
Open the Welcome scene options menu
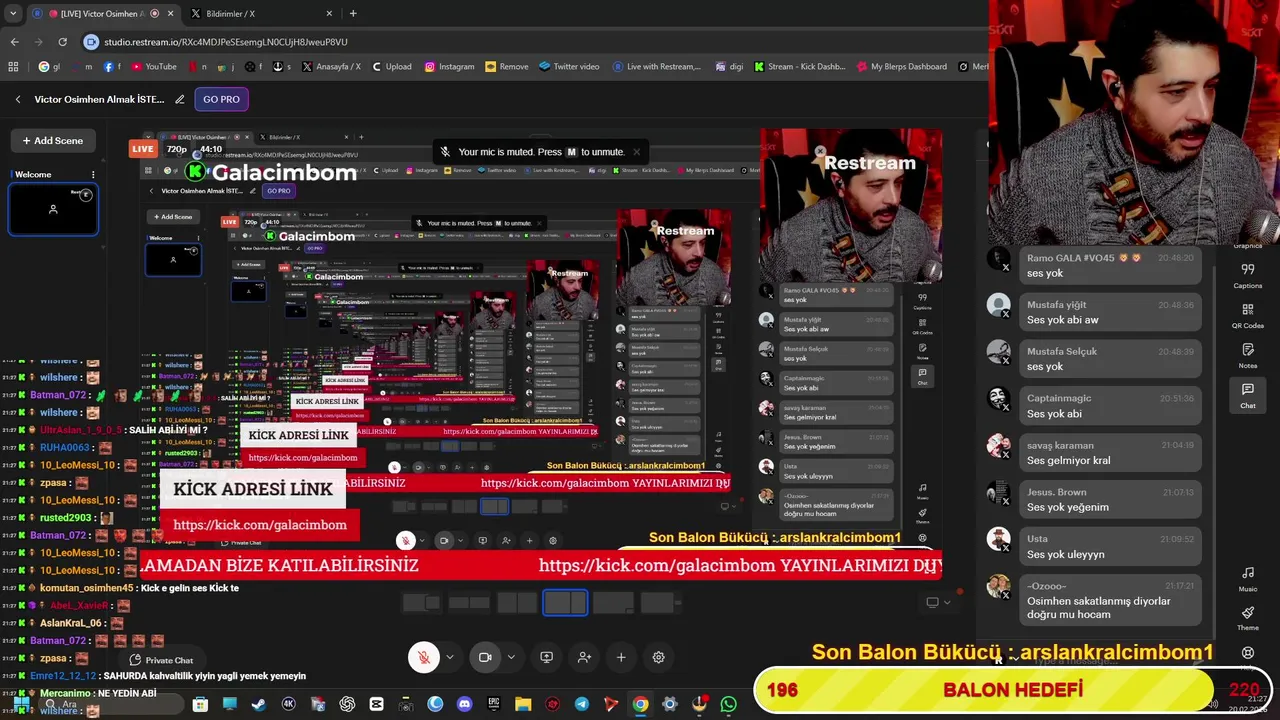pyautogui.click(x=93, y=174)
